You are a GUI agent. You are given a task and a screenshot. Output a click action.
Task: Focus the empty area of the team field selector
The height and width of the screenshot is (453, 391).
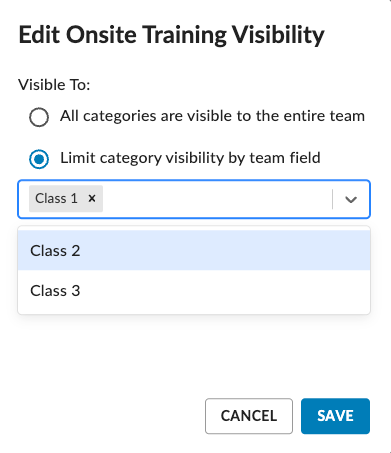point(217,199)
